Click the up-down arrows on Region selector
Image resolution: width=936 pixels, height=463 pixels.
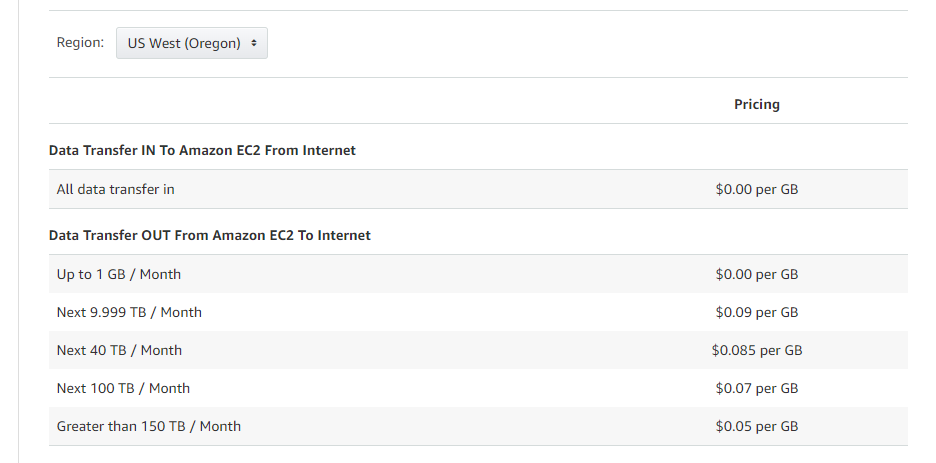254,43
